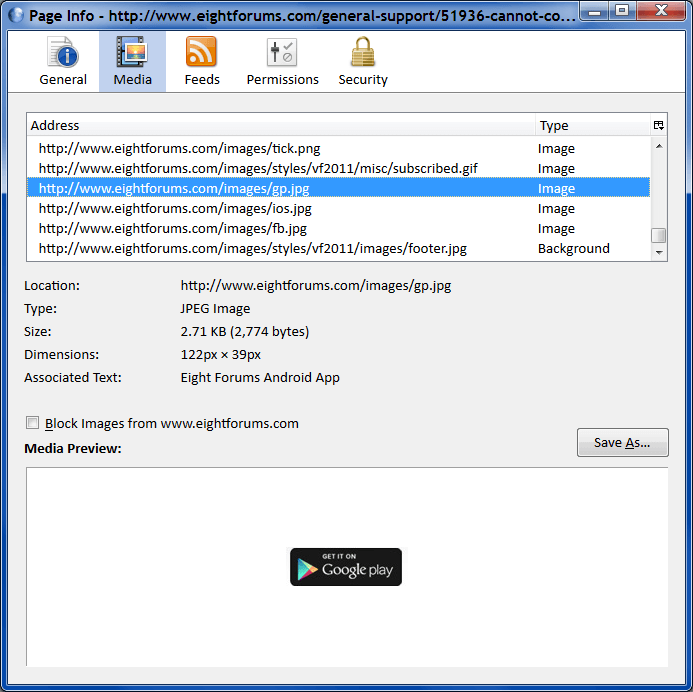The width and height of the screenshot is (693, 692).
Task: Select the Media tab icon
Action: pyautogui.click(x=132, y=52)
